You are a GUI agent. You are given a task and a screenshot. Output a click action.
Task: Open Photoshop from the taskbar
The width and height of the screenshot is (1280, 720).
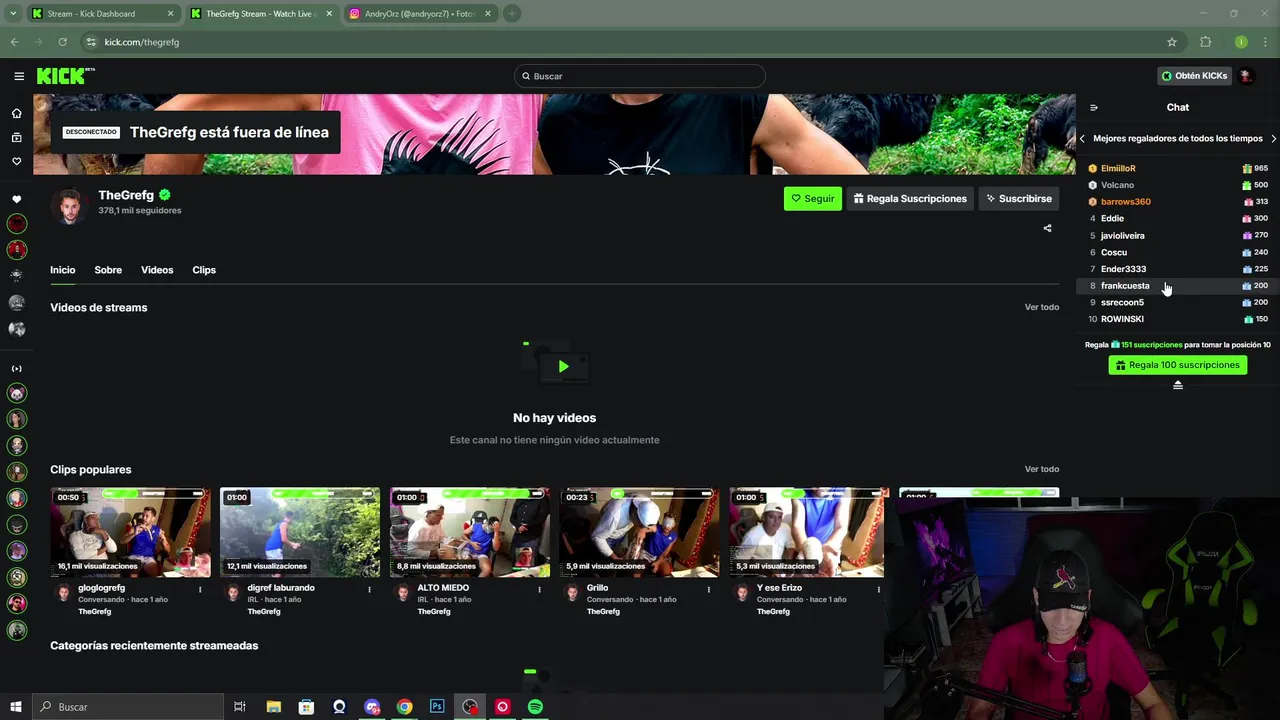click(437, 707)
